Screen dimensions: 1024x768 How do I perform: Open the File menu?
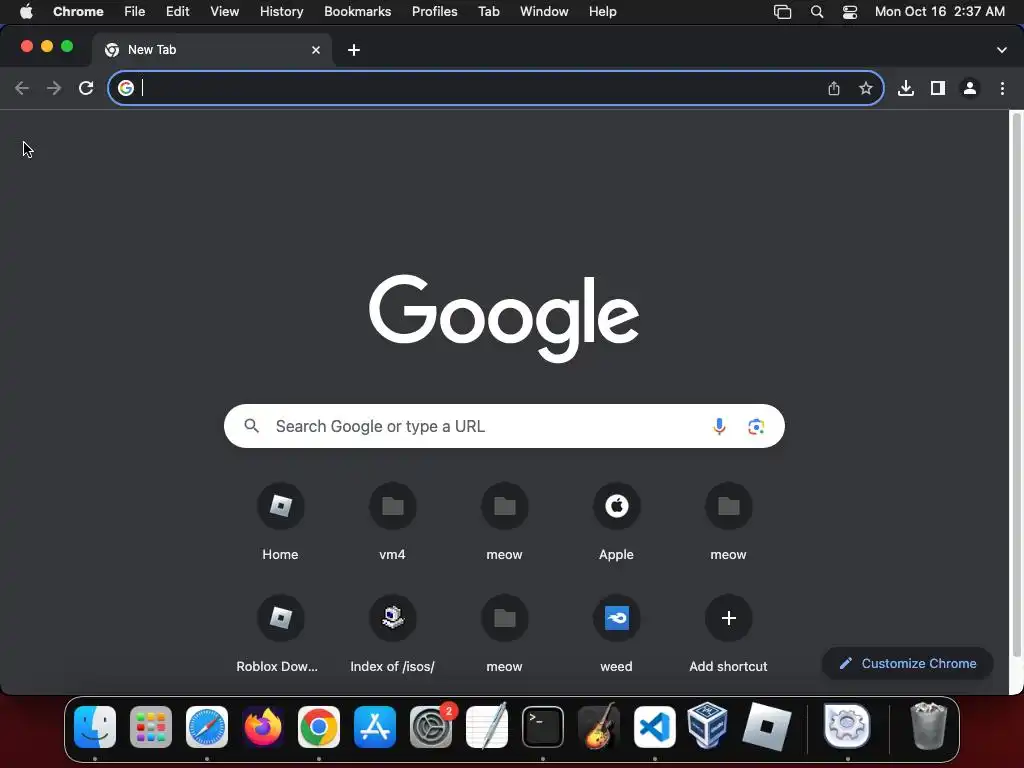pos(135,12)
